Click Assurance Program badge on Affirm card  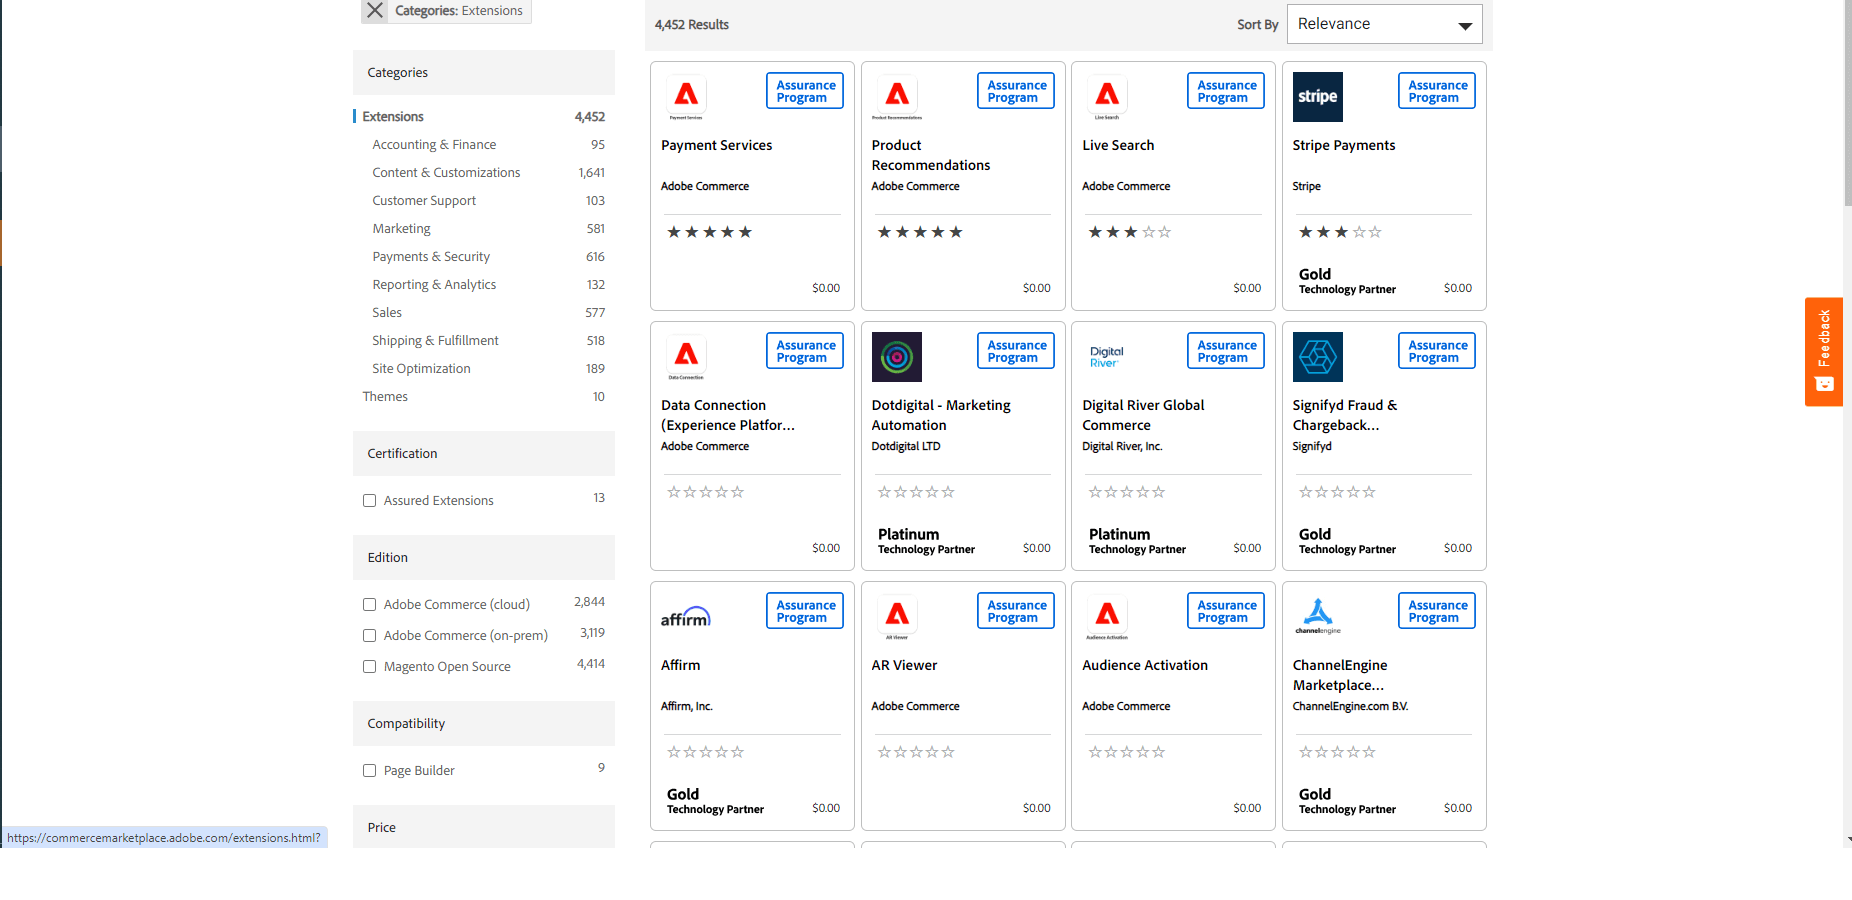point(805,611)
